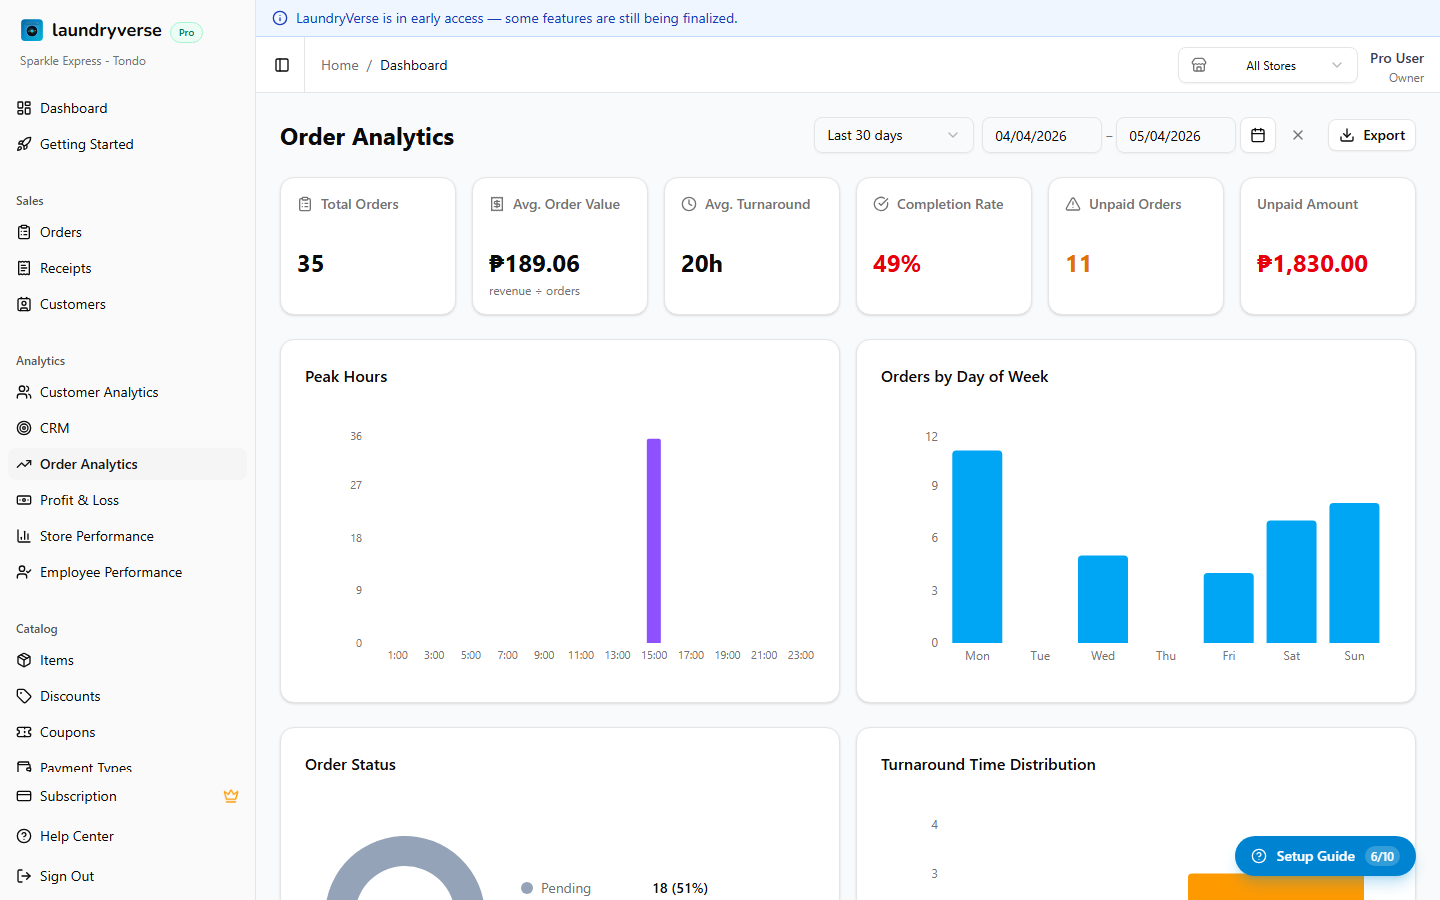The width and height of the screenshot is (1440, 900).
Task: Open Receipts in the sidebar
Action: click(x=127, y=268)
